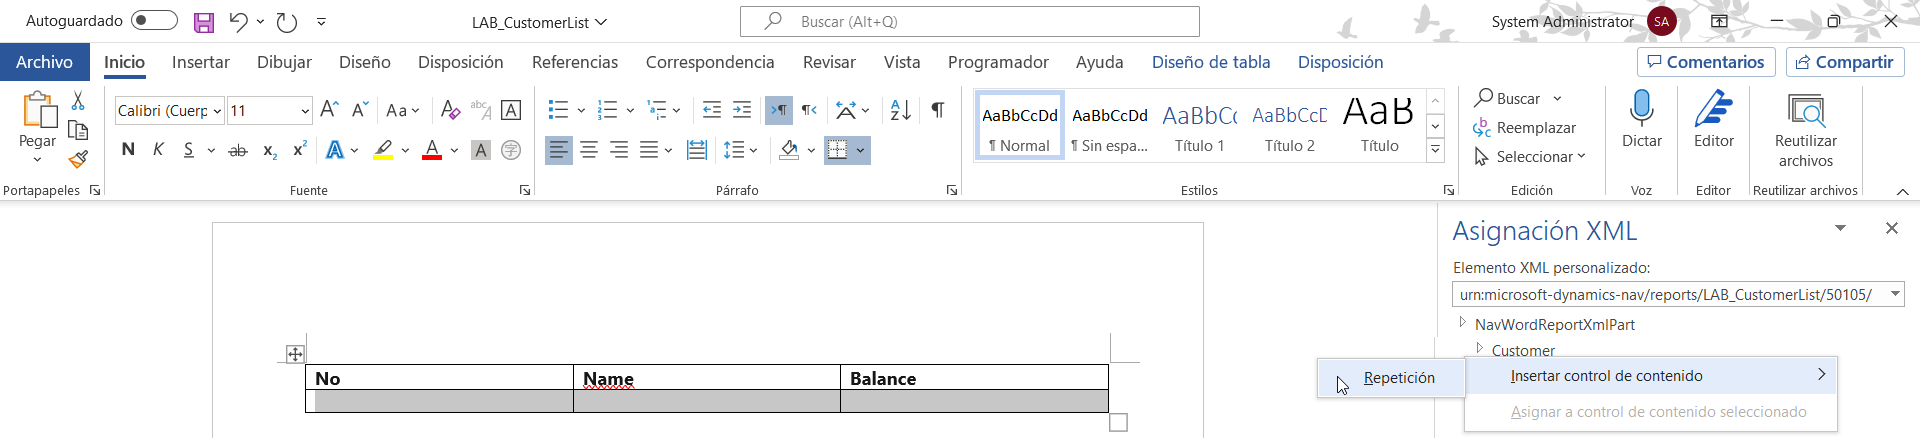Sort text with A-Z icon
Screen dimensions: 1920x438
pos(900,110)
